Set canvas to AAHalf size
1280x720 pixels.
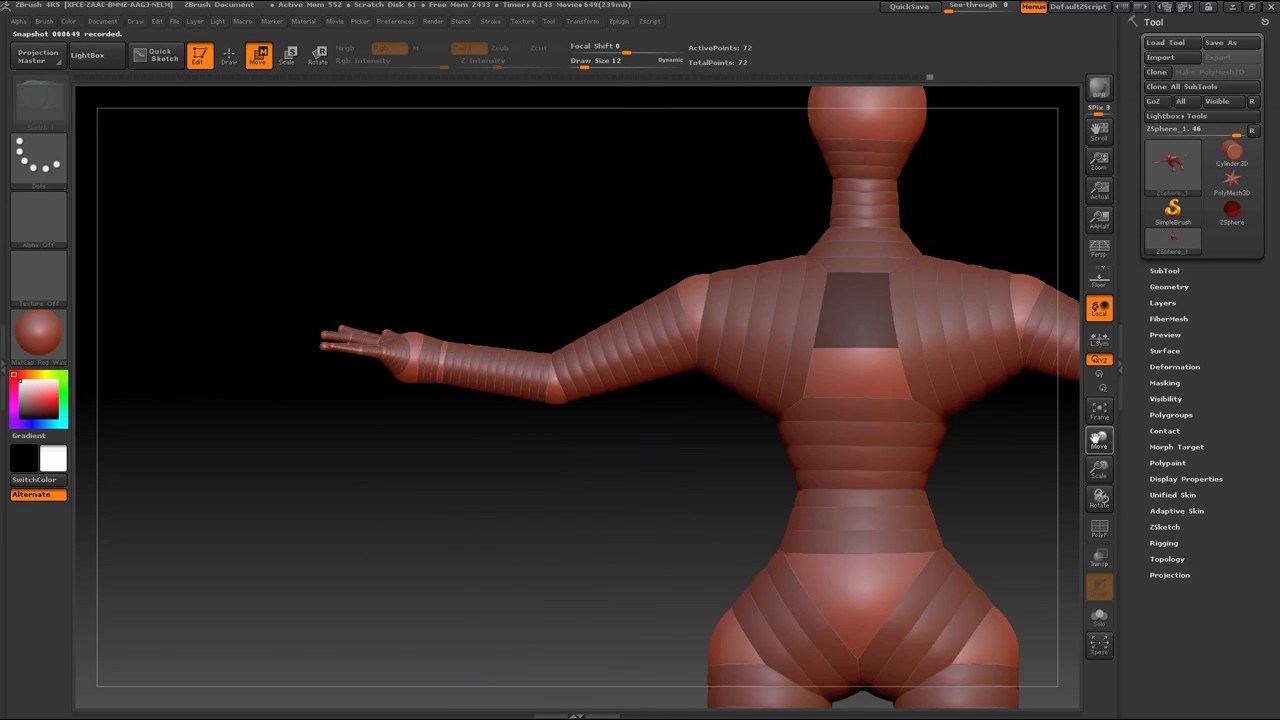tap(1099, 220)
